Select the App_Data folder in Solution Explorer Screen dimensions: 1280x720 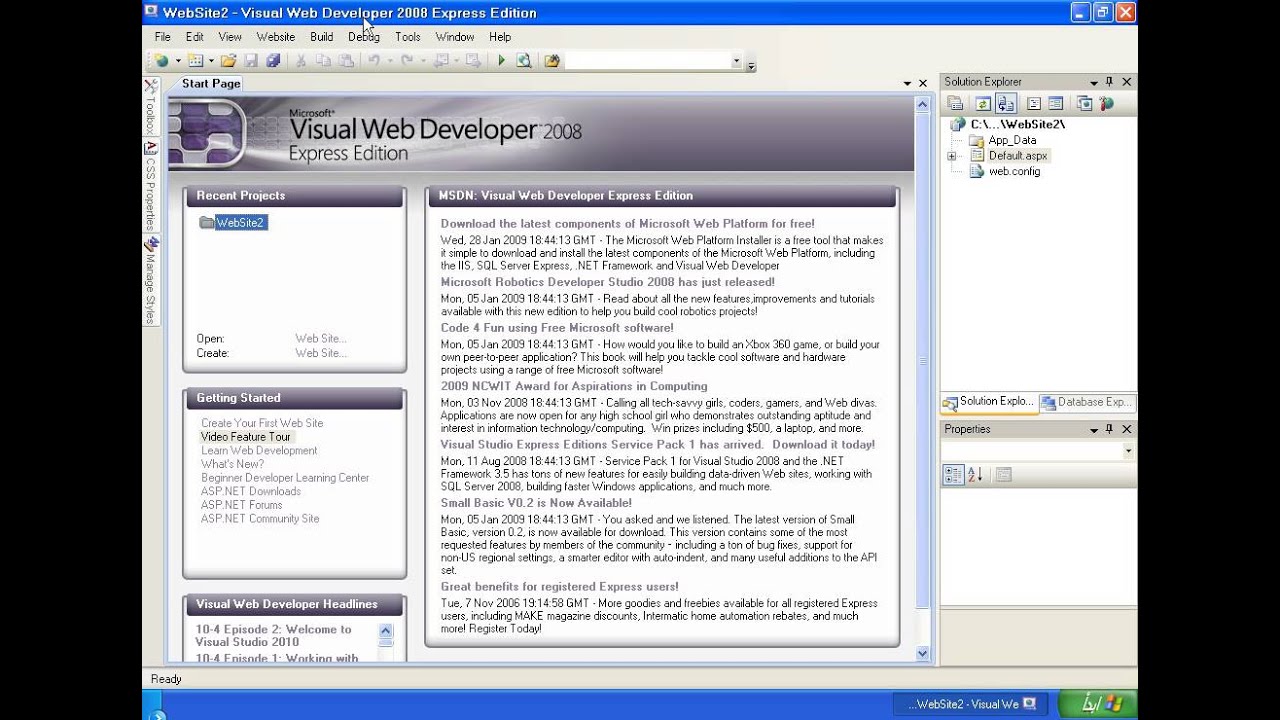click(x=1012, y=140)
